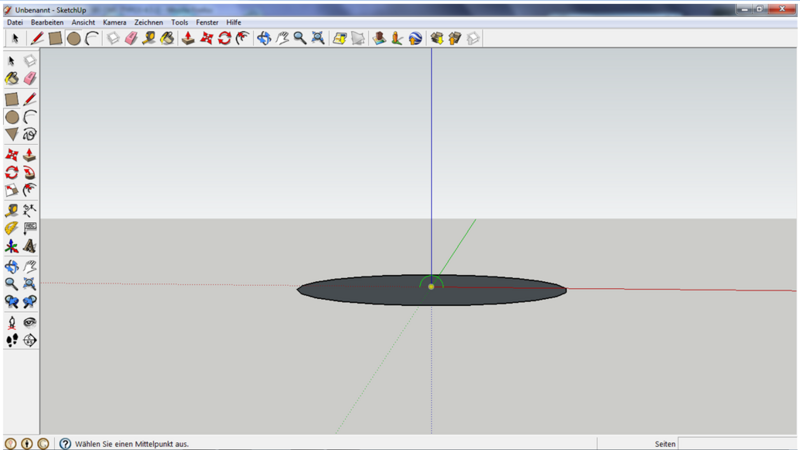Expand the Bearbeiten menu
The width and height of the screenshot is (800, 450).
47,22
